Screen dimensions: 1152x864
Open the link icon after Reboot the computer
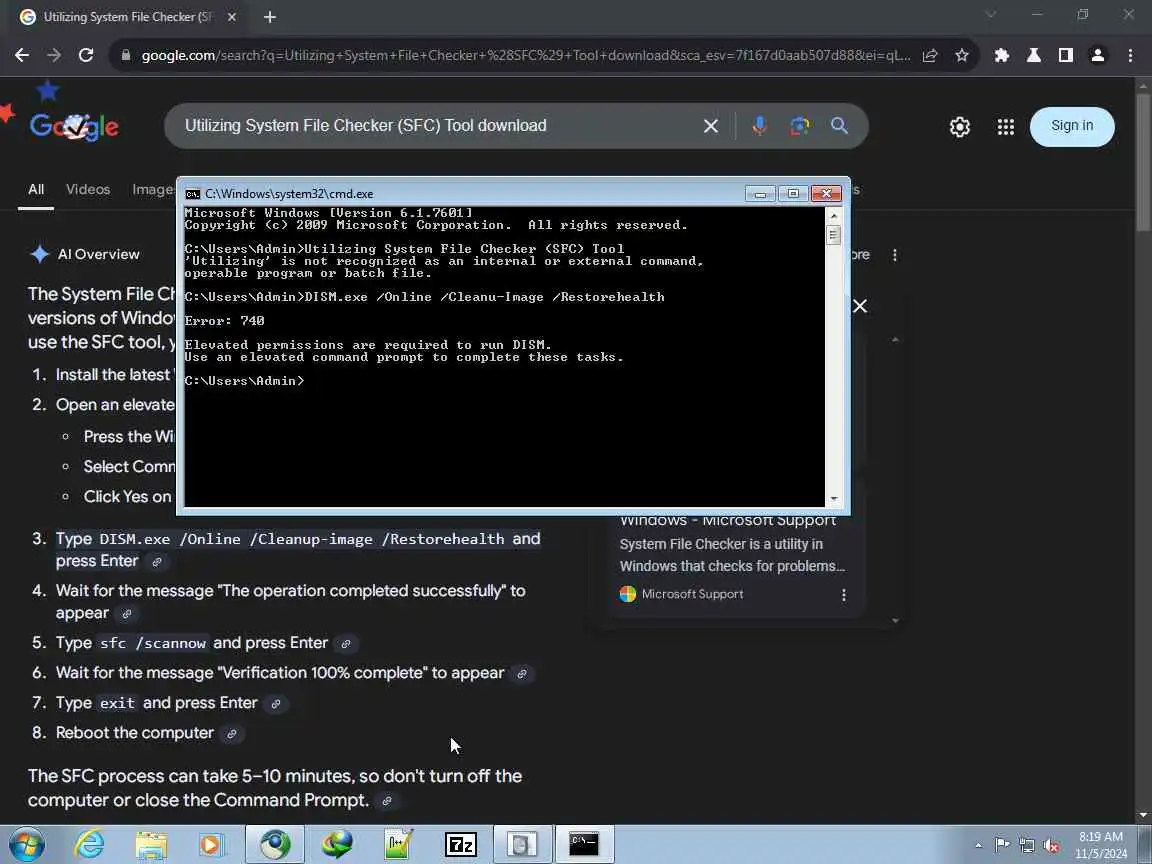point(231,734)
